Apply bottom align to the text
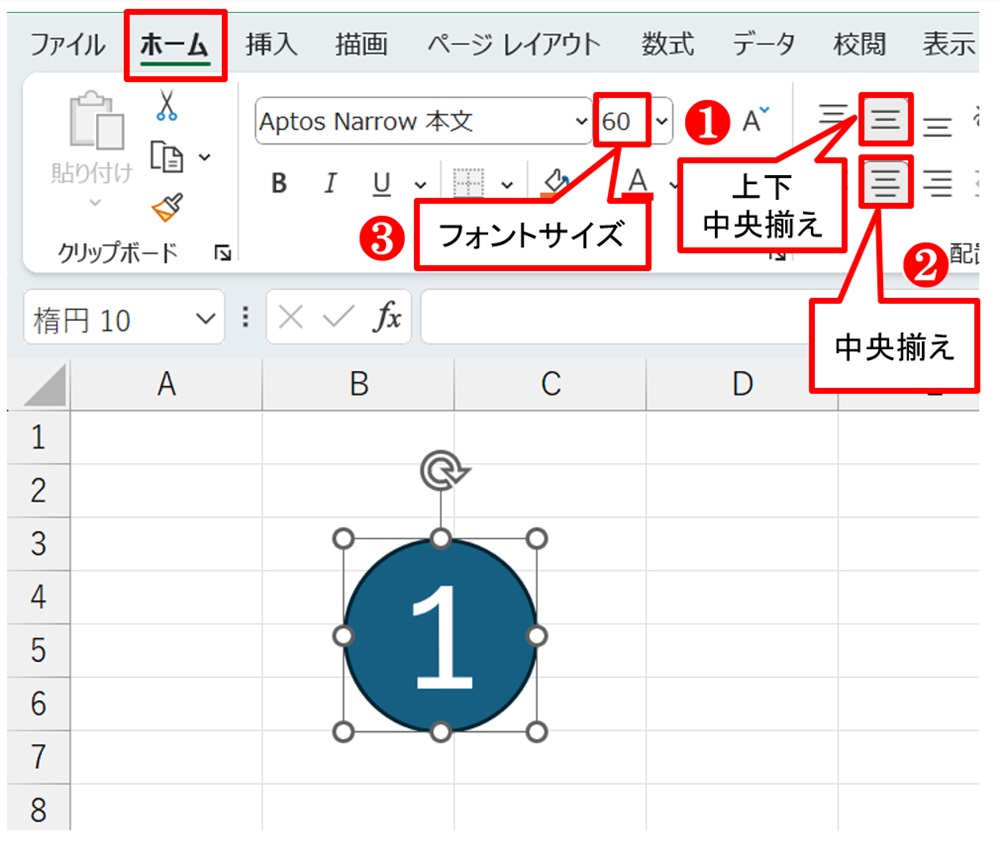The image size is (1000, 847). [936, 126]
